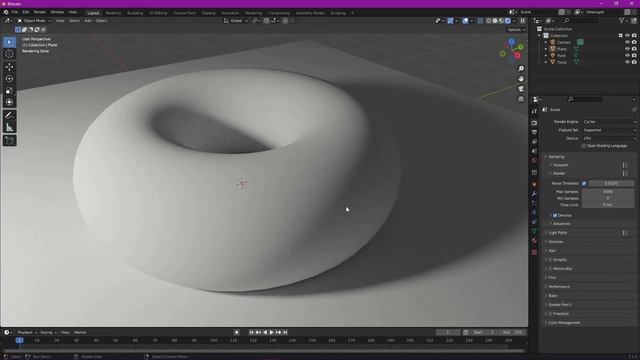
Task: Switch orthographic/perspective grid icon
Action: point(521,99)
